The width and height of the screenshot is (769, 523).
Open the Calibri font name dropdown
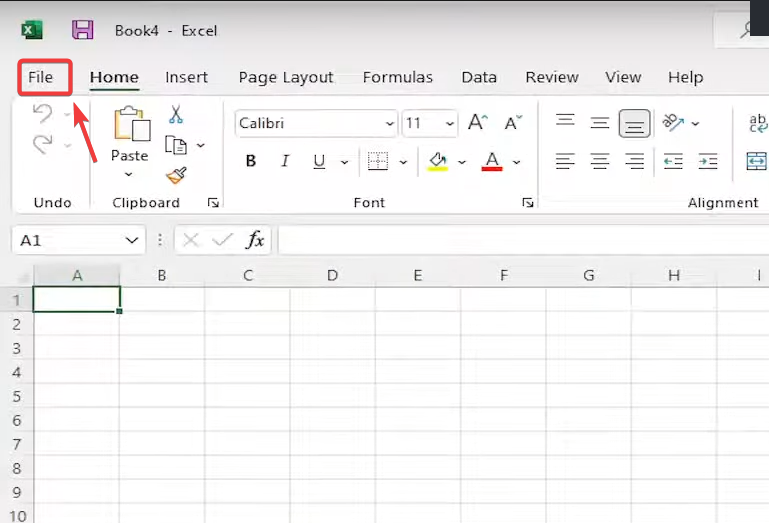point(390,124)
